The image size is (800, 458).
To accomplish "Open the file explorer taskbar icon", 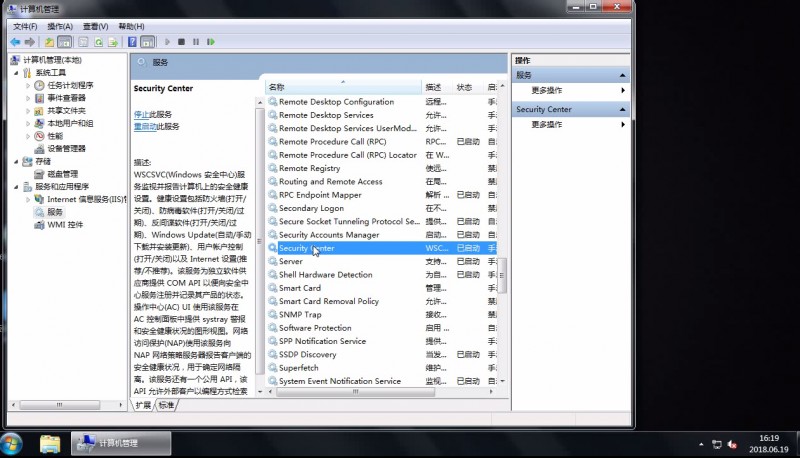I will click(50, 444).
